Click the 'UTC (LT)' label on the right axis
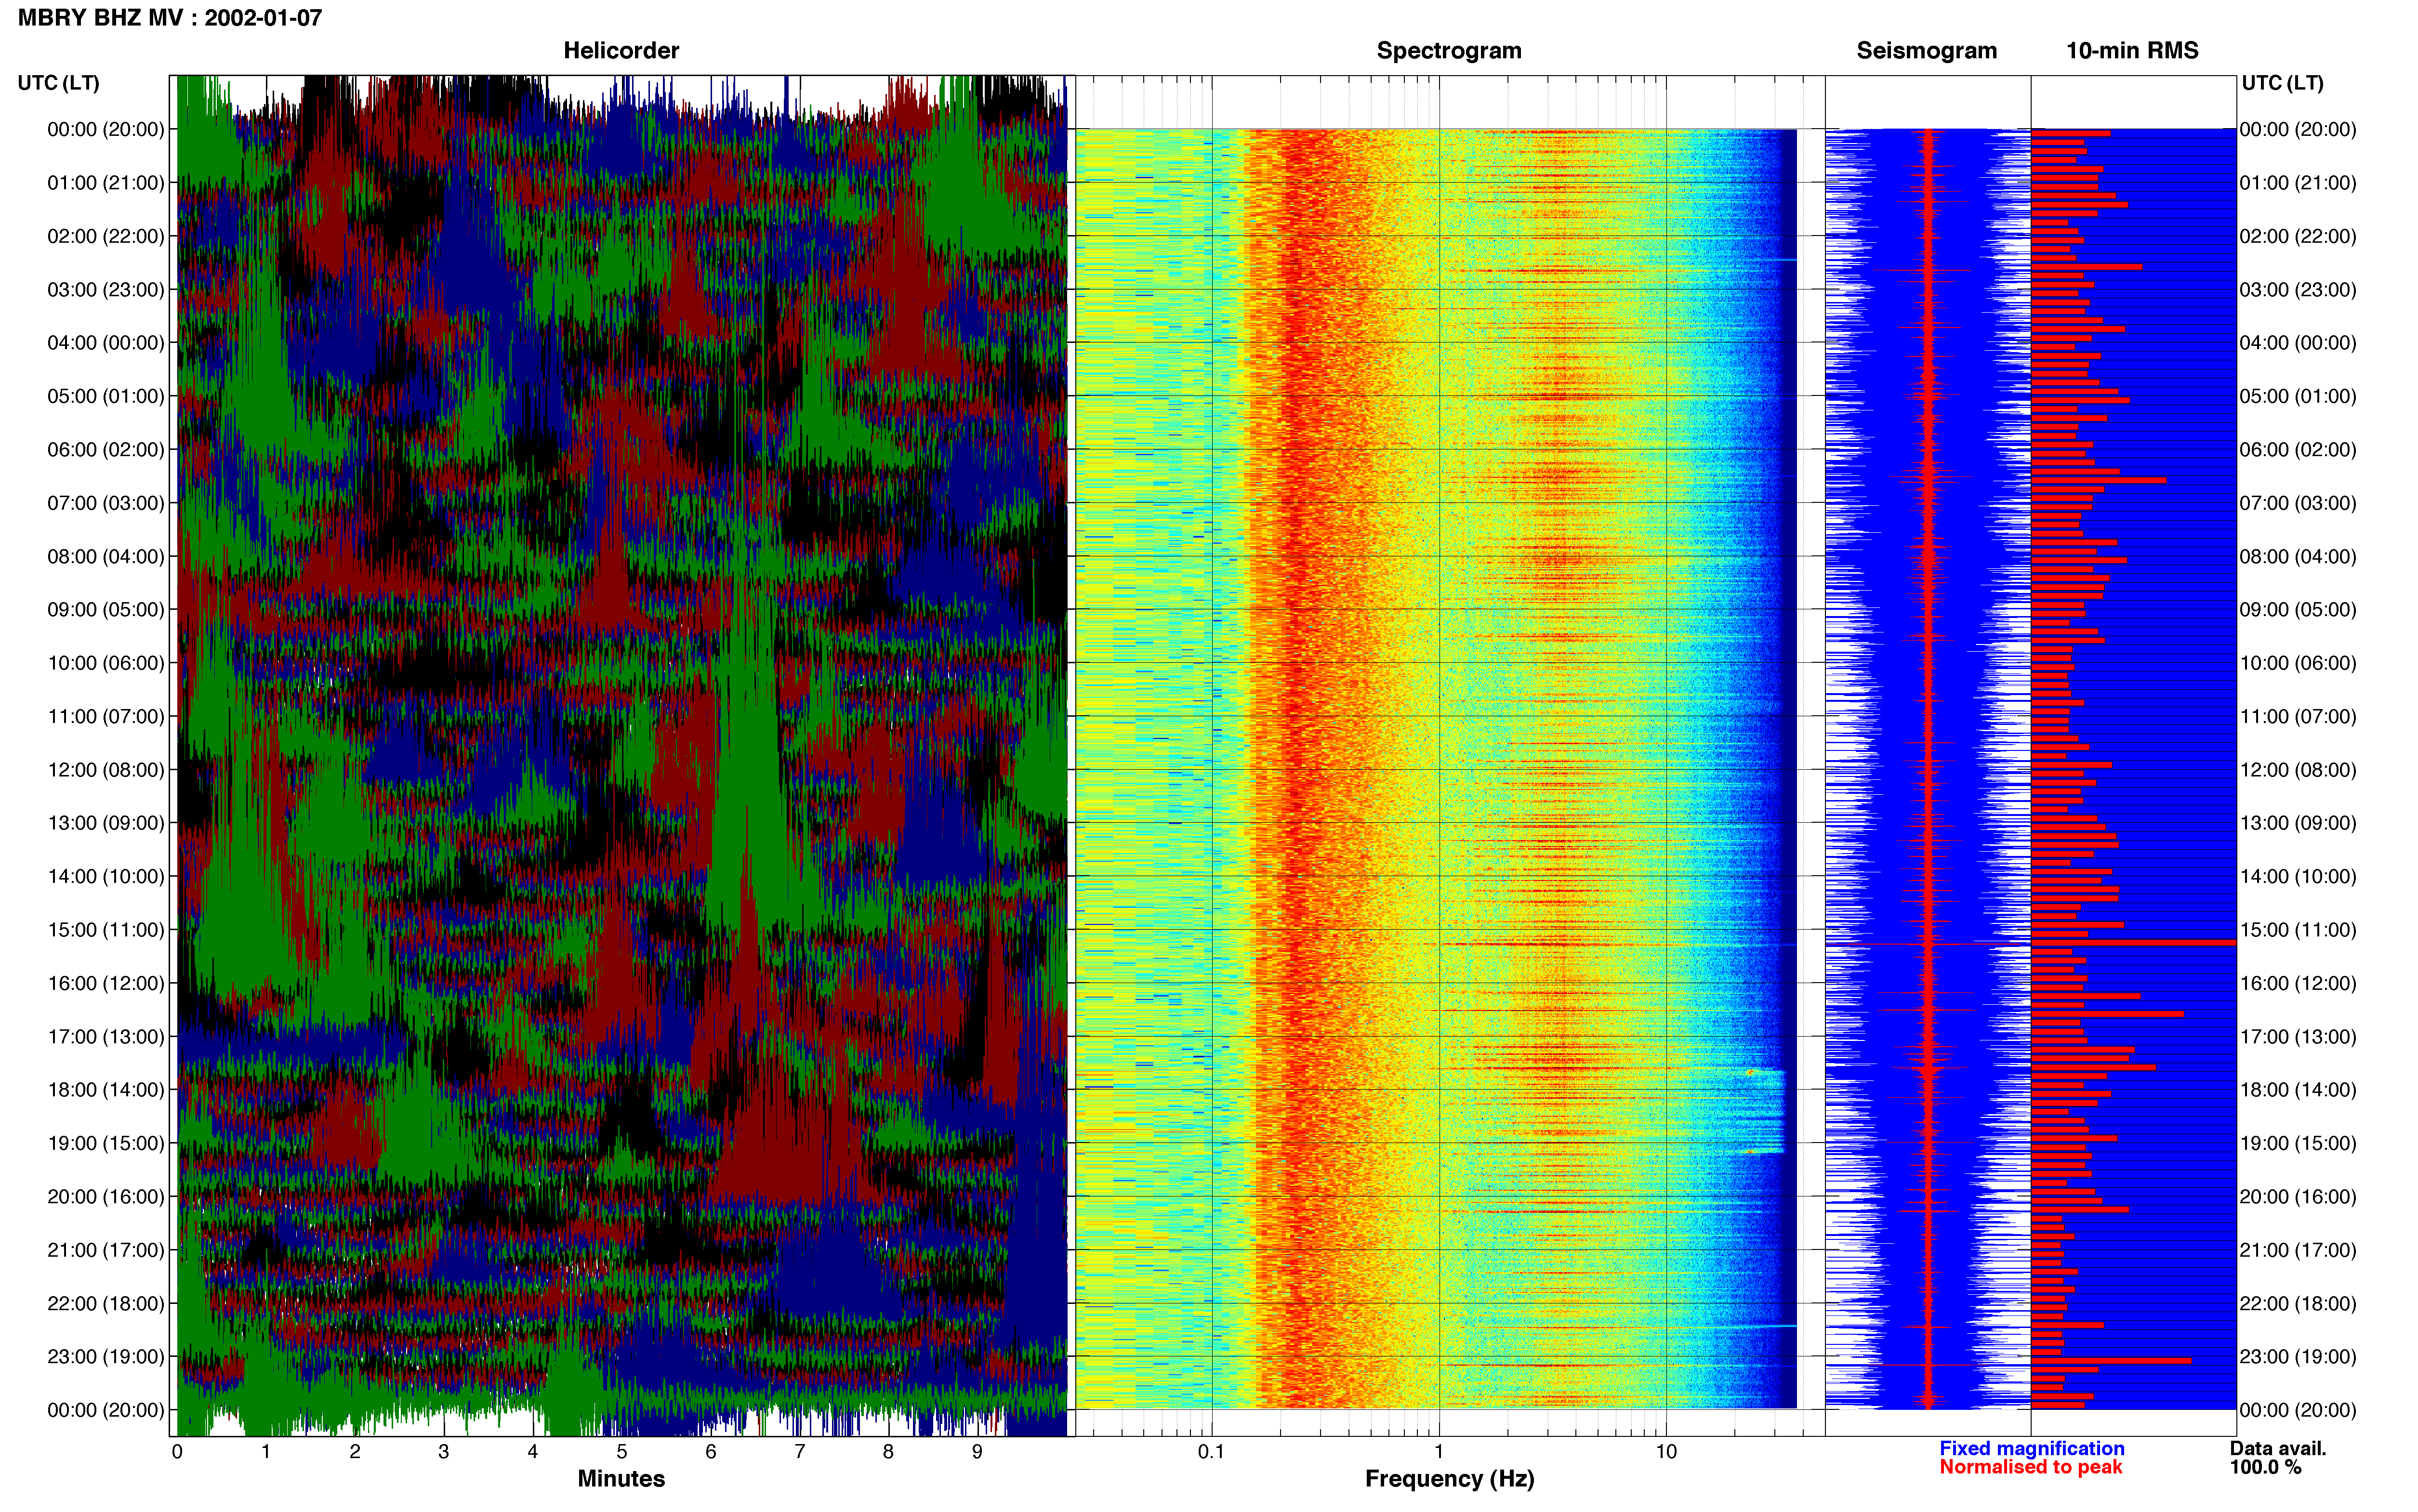Image resolution: width=2418 pixels, height=1512 pixels. (x=2282, y=83)
